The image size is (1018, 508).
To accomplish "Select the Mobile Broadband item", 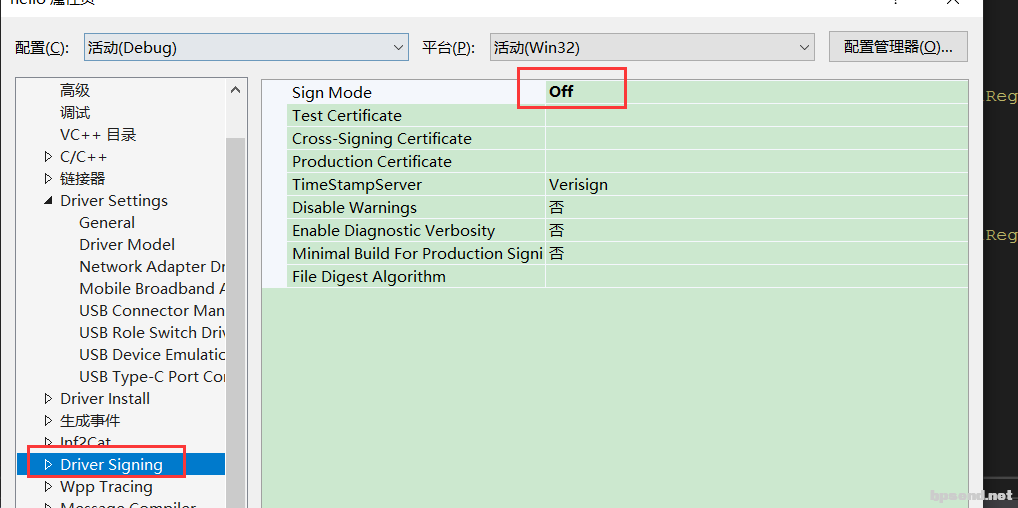I will tap(152, 288).
